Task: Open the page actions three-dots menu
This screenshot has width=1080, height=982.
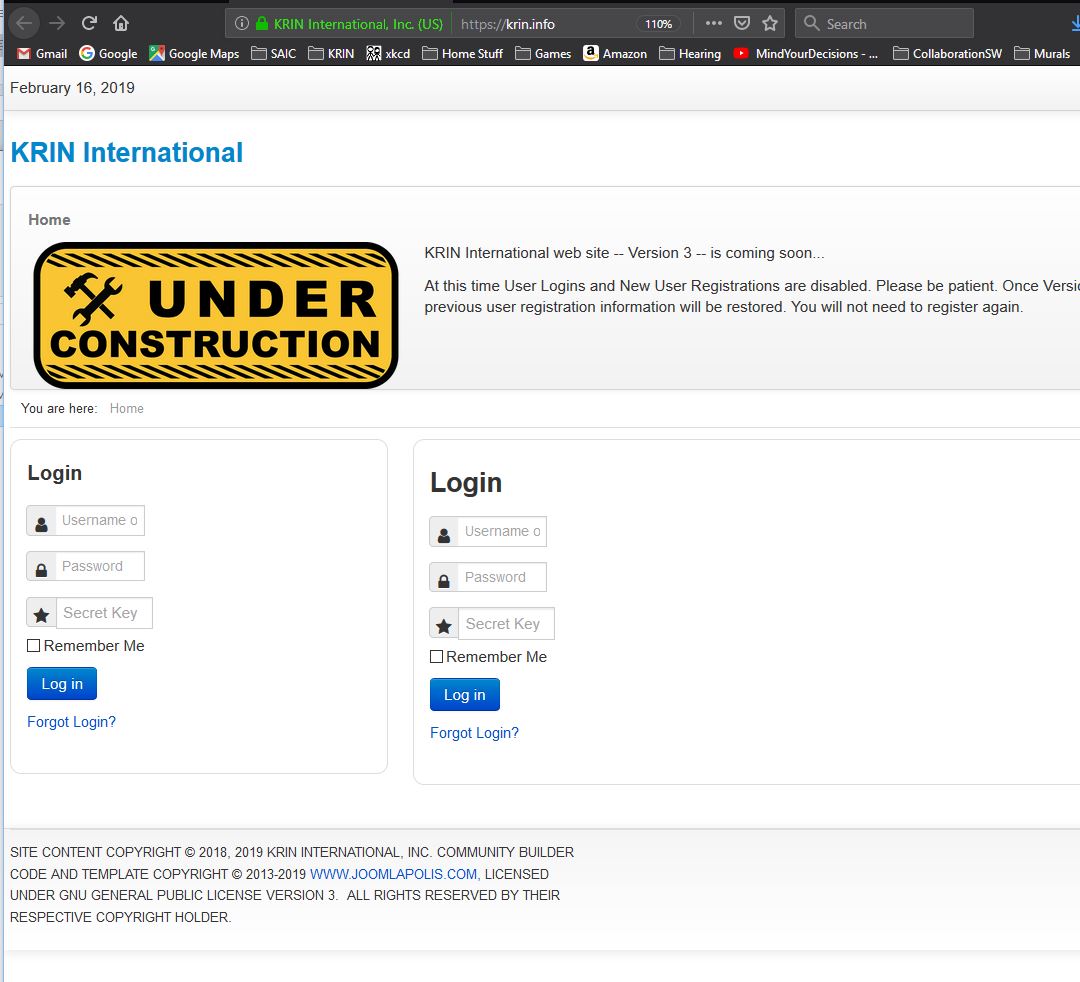Action: pyautogui.click(x=714, y=23)
